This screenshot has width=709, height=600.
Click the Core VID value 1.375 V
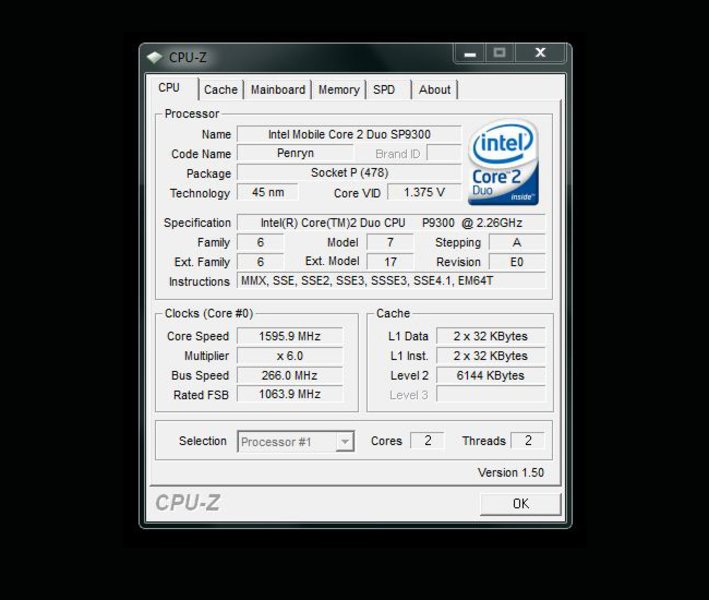point(424,192)
